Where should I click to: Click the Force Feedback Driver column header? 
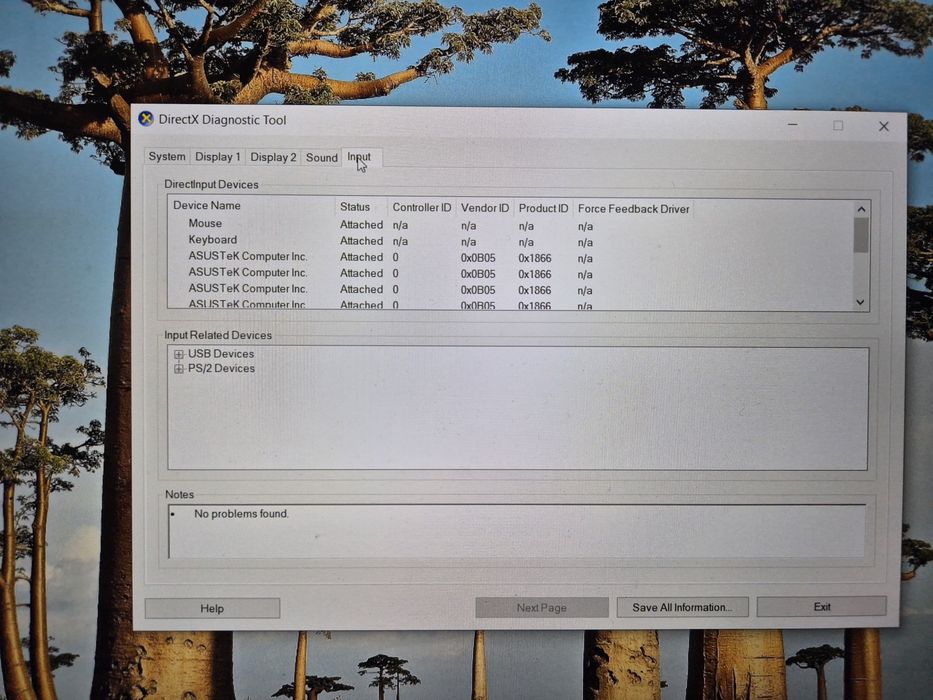(x=633, y=209)
